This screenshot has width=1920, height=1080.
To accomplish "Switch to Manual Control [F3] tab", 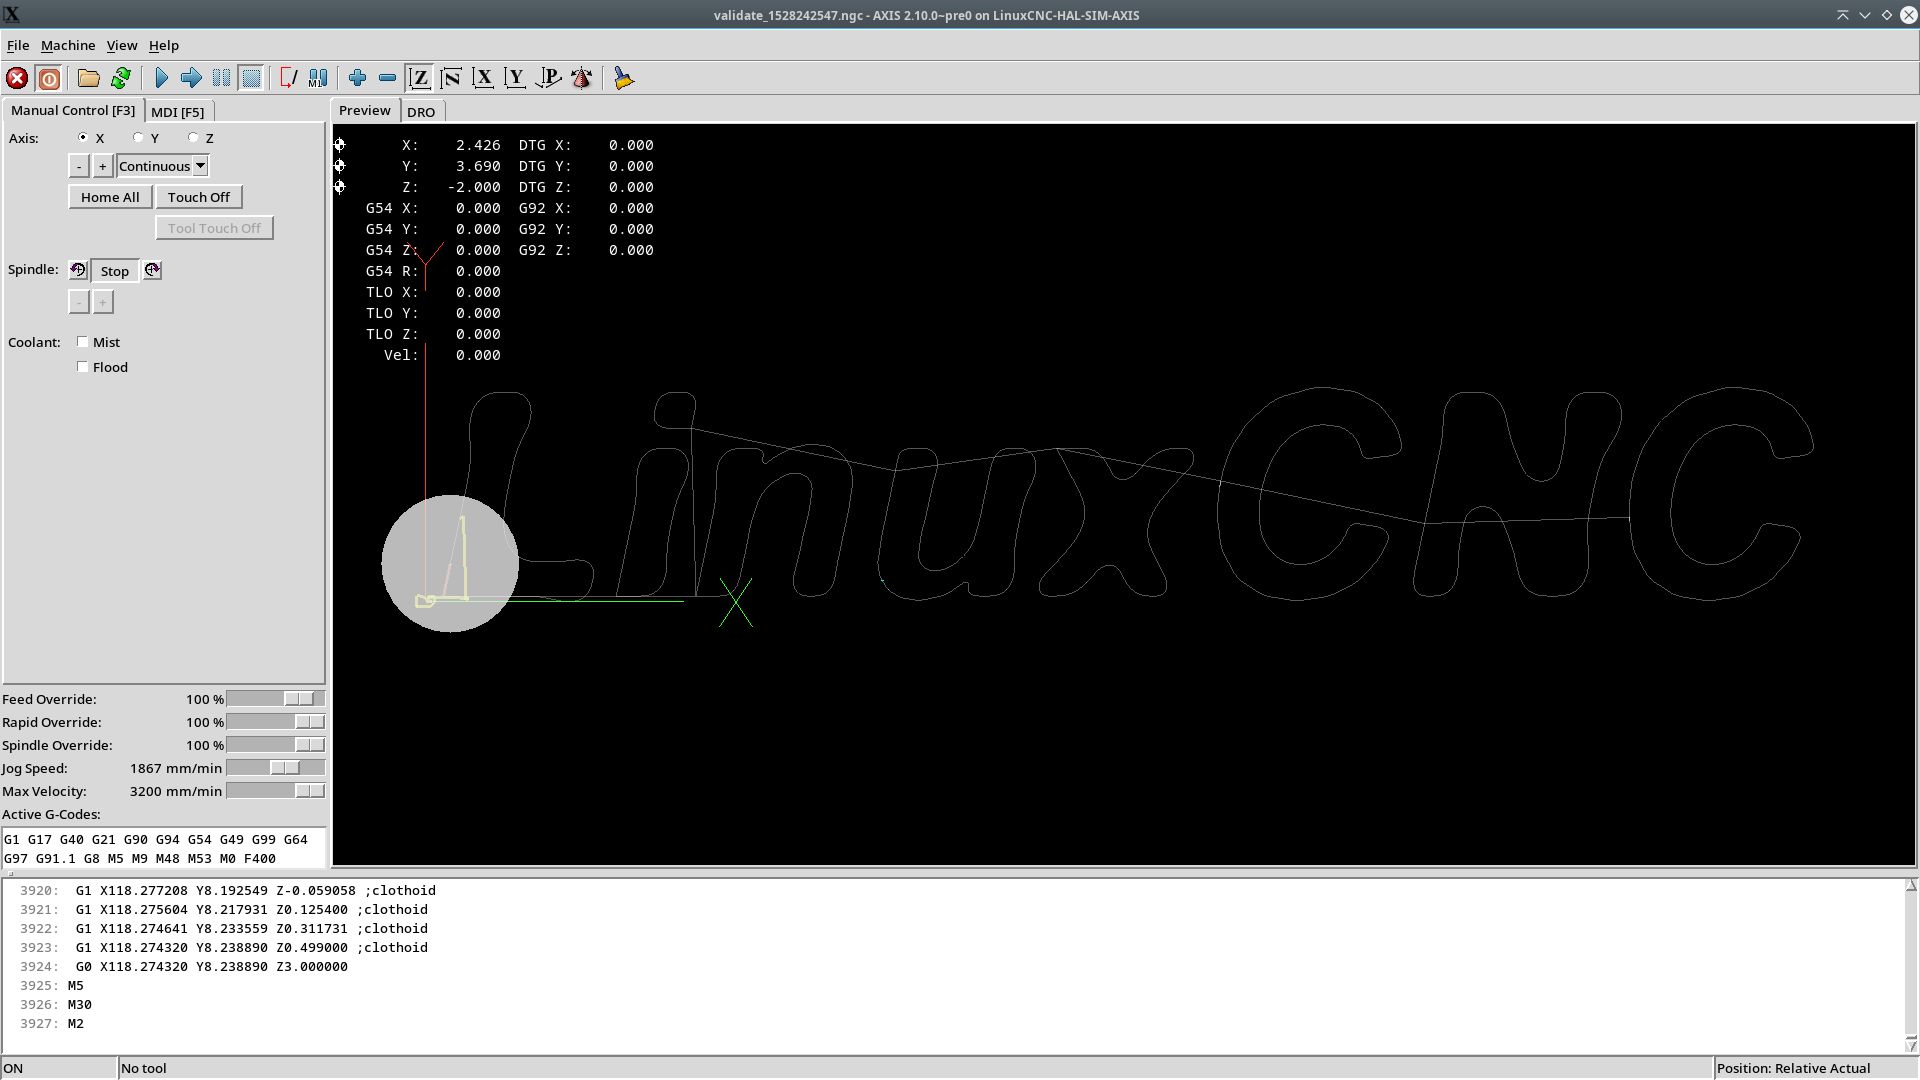I will click(73, 110).
